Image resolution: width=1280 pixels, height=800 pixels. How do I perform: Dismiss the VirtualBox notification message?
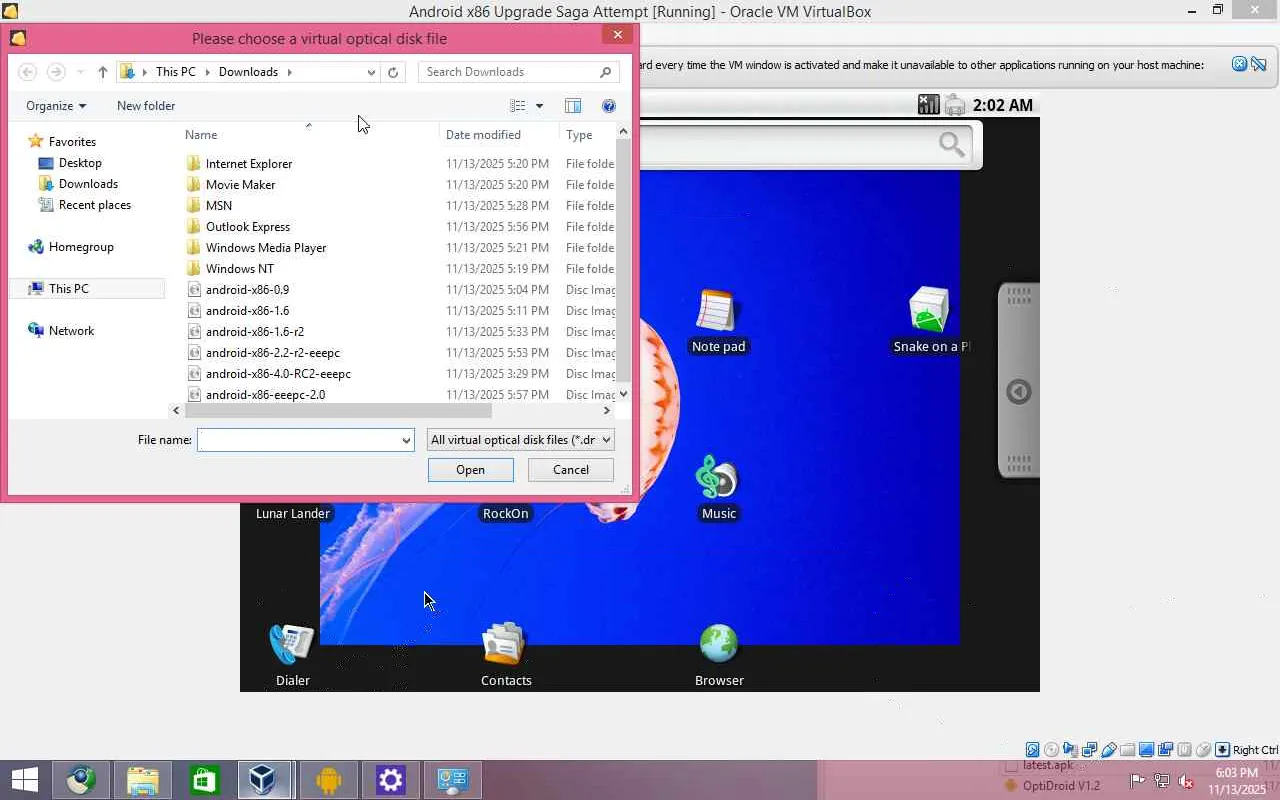point(1239,64)
